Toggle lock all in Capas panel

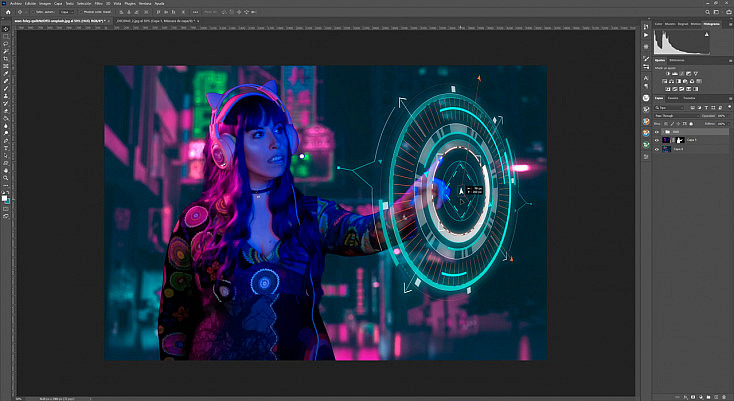pyautogui.click(x=691, y=124)
